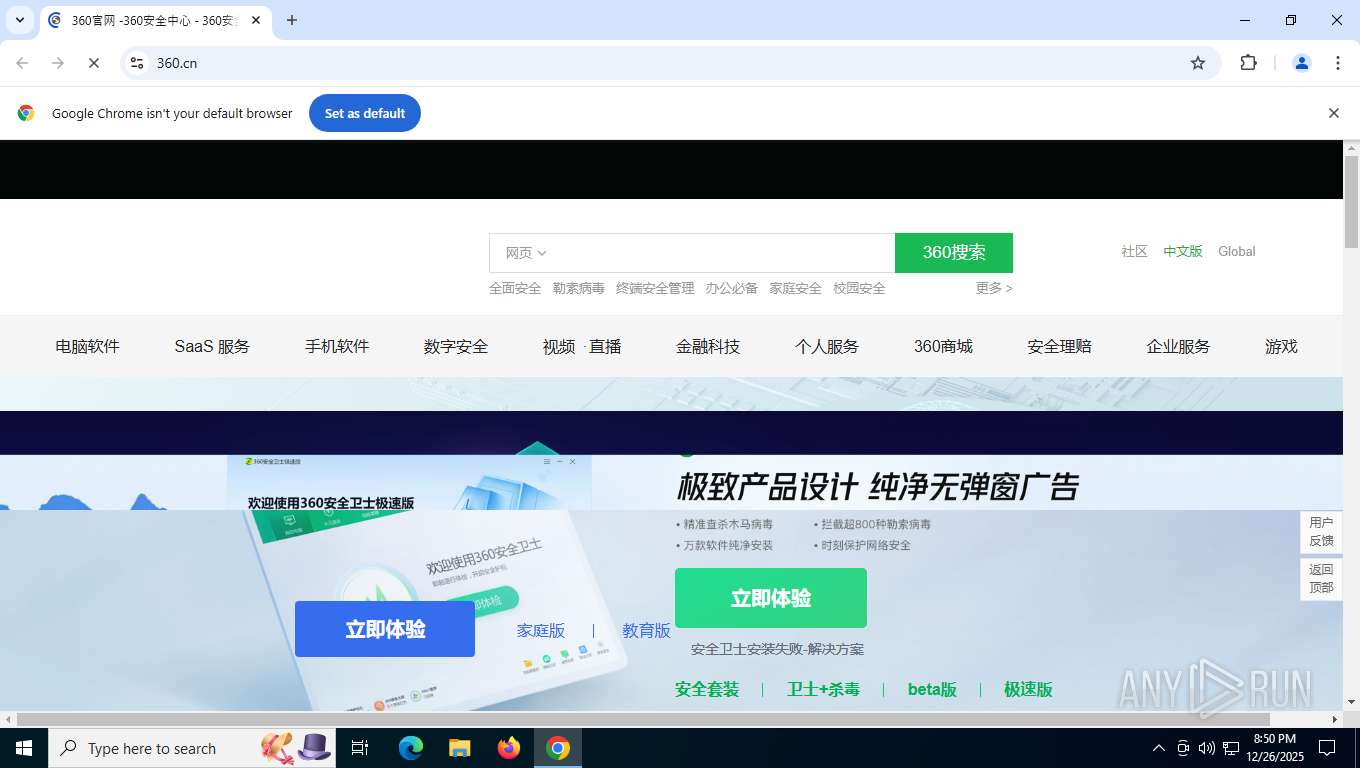Launch Firefox from taskbar
Viewport: 1360px width, 768px height.
pos(509,748)
